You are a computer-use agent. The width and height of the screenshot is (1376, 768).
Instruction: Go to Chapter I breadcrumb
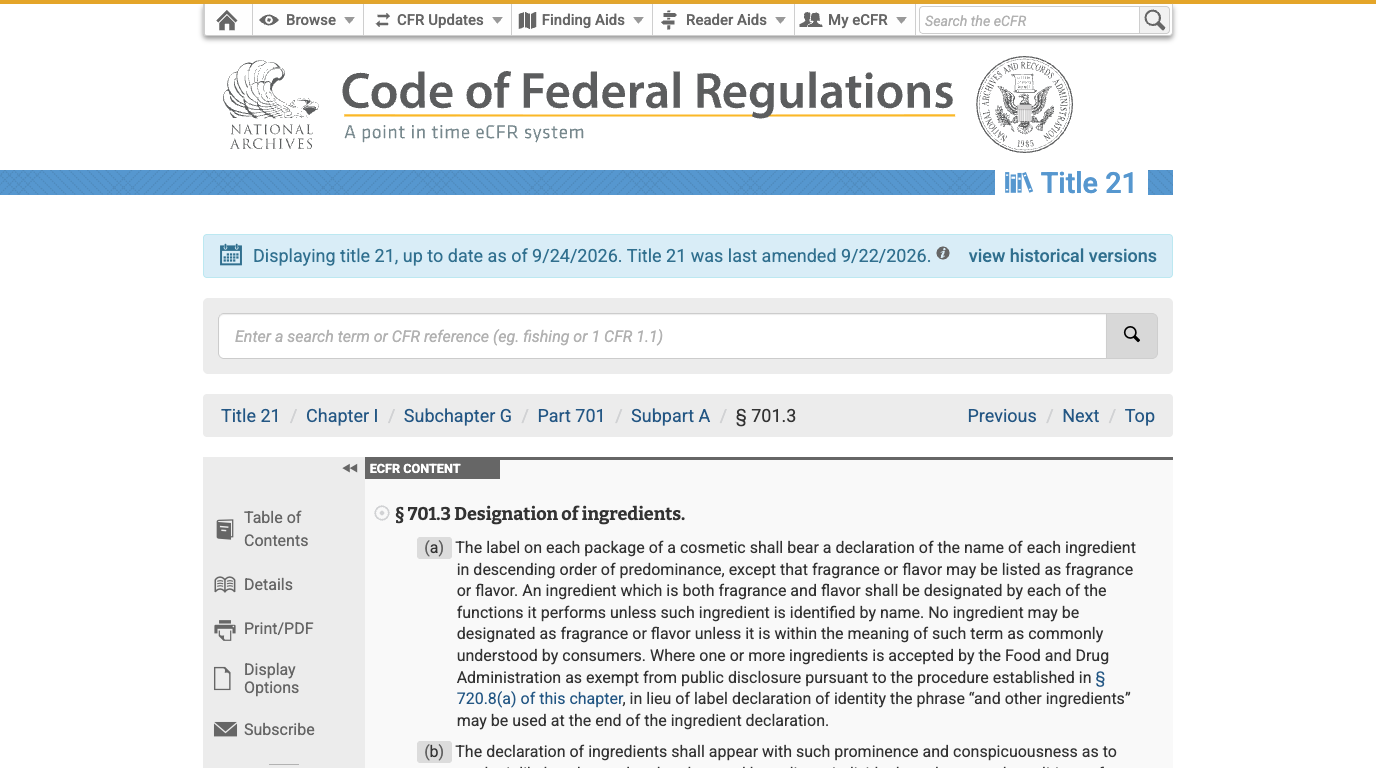click(x=342, y=416)
